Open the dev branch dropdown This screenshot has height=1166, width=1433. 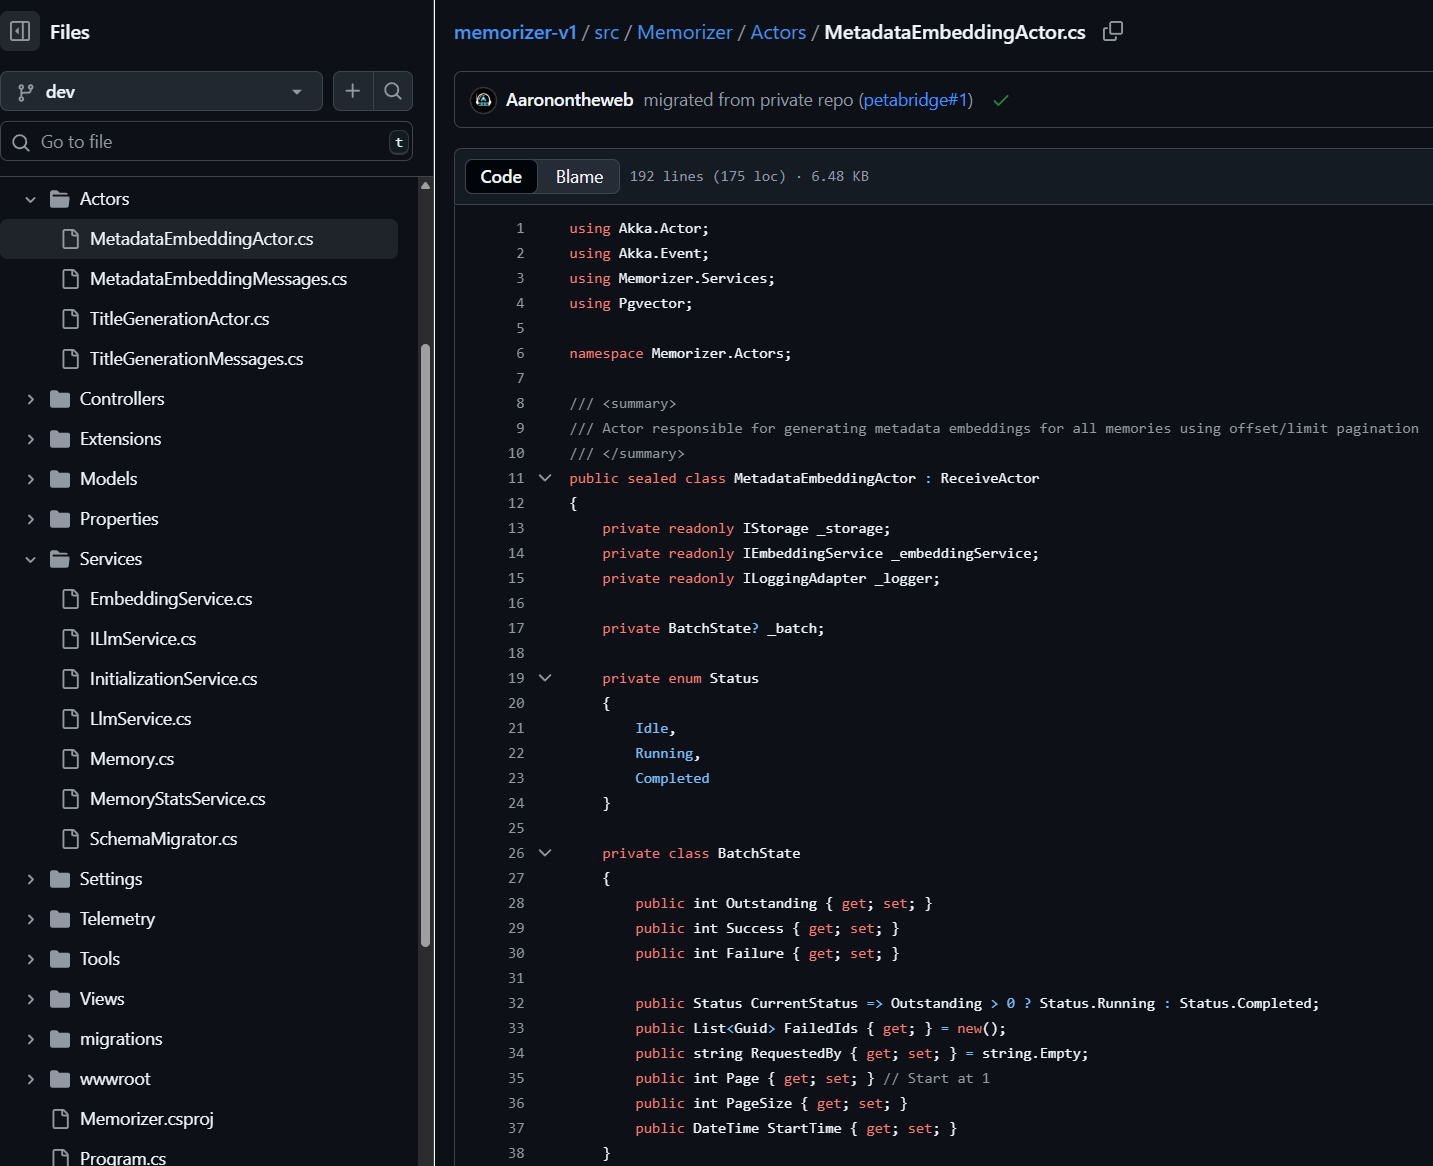[161, 91]
